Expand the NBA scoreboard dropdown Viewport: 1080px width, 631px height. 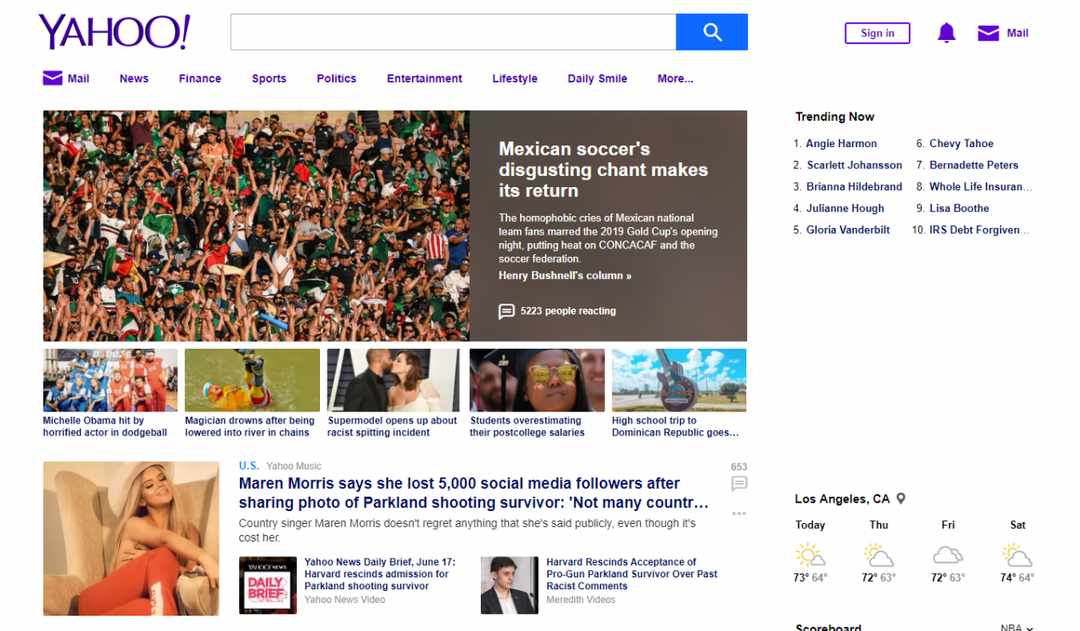click(1017, 628)
